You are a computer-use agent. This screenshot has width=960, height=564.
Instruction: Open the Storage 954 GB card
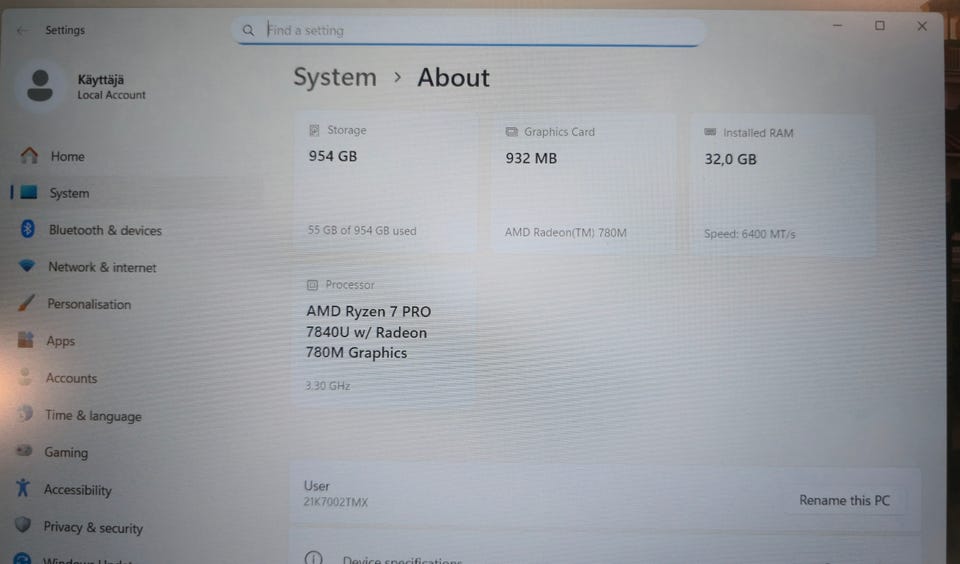click(x=385, y=181)
